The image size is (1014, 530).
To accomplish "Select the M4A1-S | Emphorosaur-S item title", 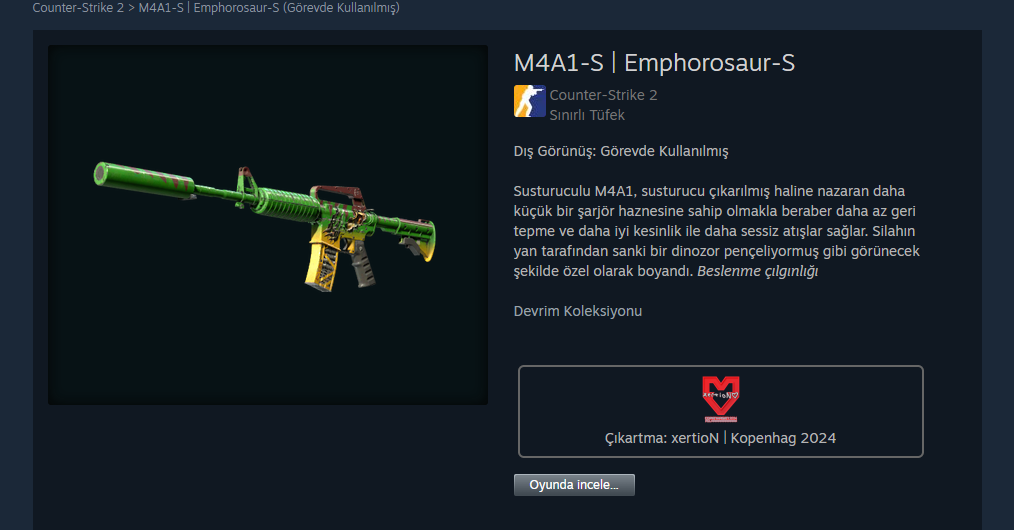I will tap(654, 63).
